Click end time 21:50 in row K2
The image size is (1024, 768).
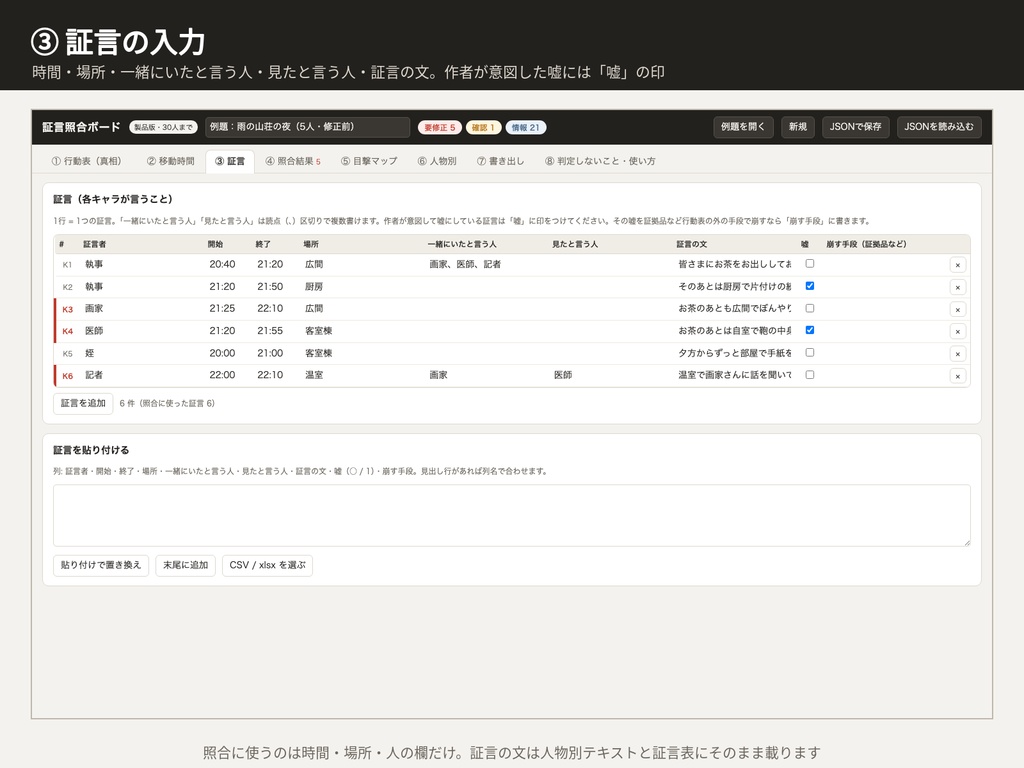click(276, 287)
